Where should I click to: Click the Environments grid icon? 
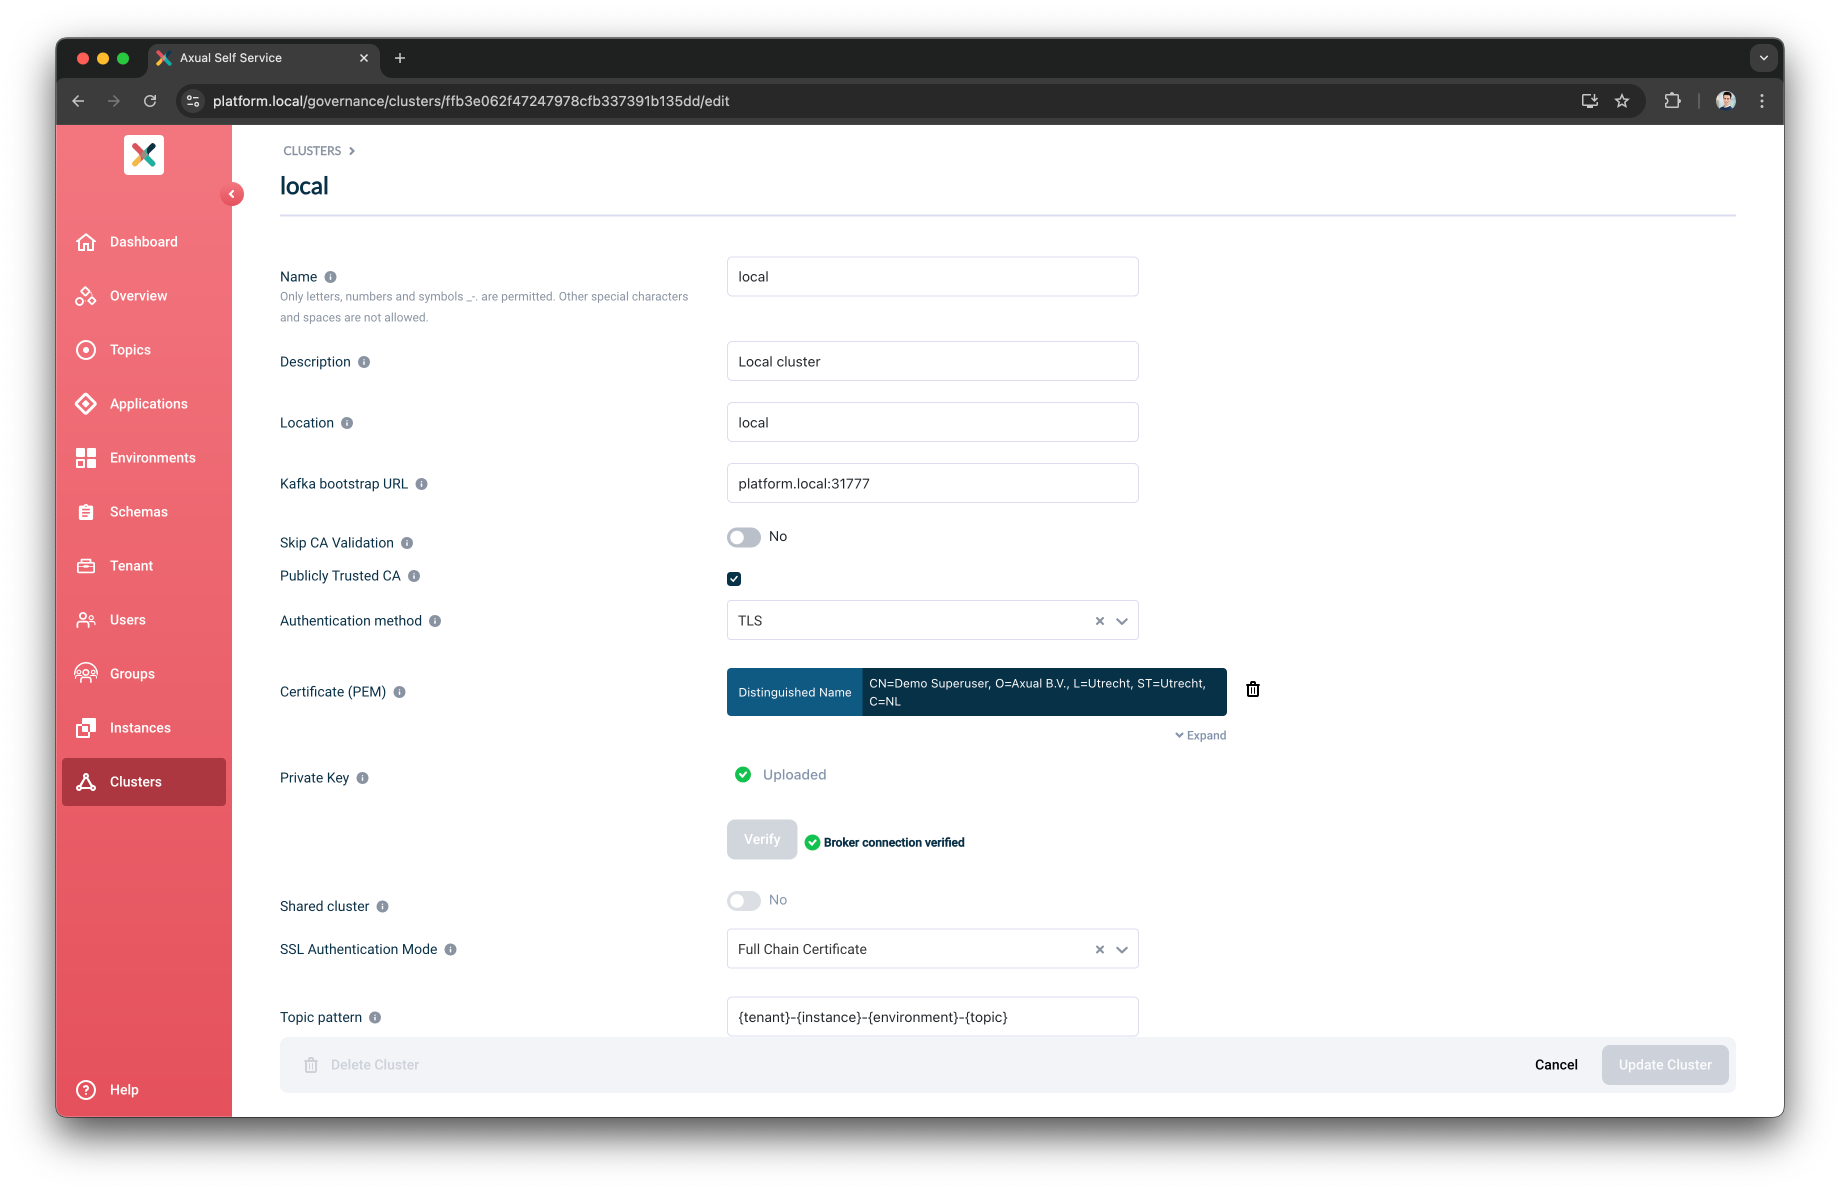pos(86,458)
